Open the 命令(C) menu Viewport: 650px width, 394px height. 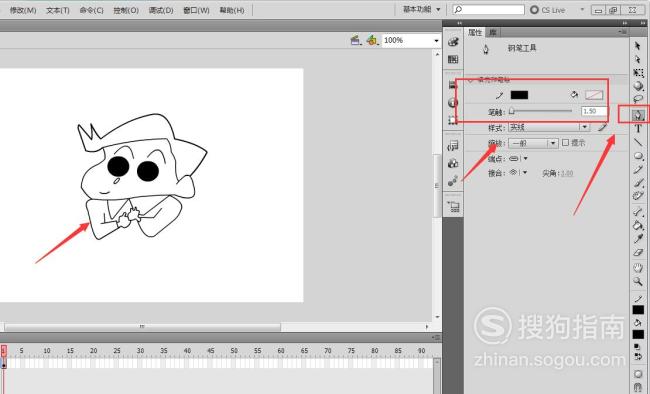click(91, 10)
